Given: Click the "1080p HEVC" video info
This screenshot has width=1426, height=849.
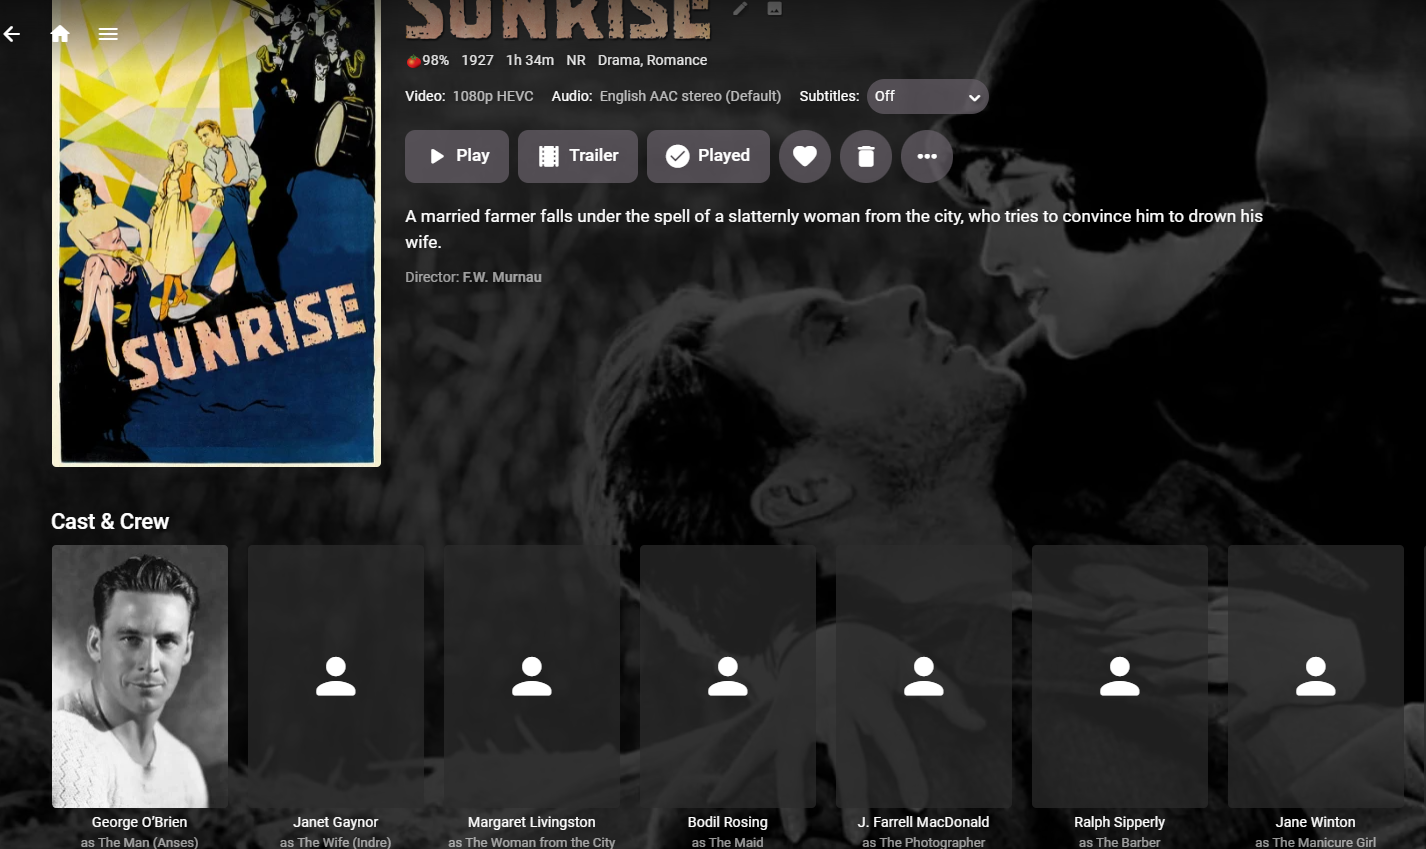Looking at the screenshot, I should [x=493, y=96].
